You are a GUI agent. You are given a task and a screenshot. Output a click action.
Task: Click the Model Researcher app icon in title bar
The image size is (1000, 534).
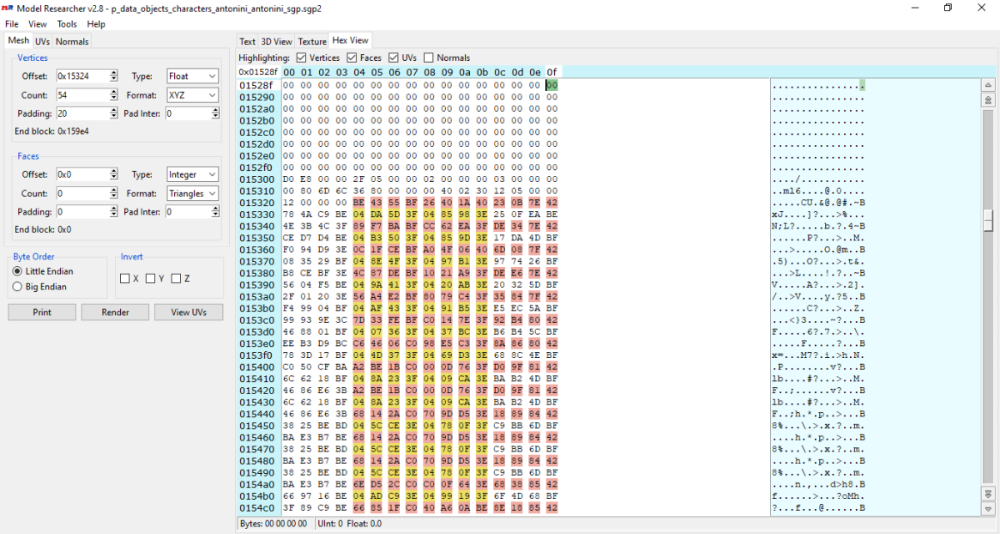point(8,8)
